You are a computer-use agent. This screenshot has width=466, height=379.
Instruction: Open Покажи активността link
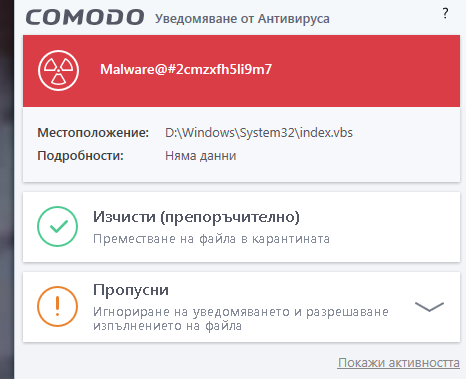pos(399,363)
